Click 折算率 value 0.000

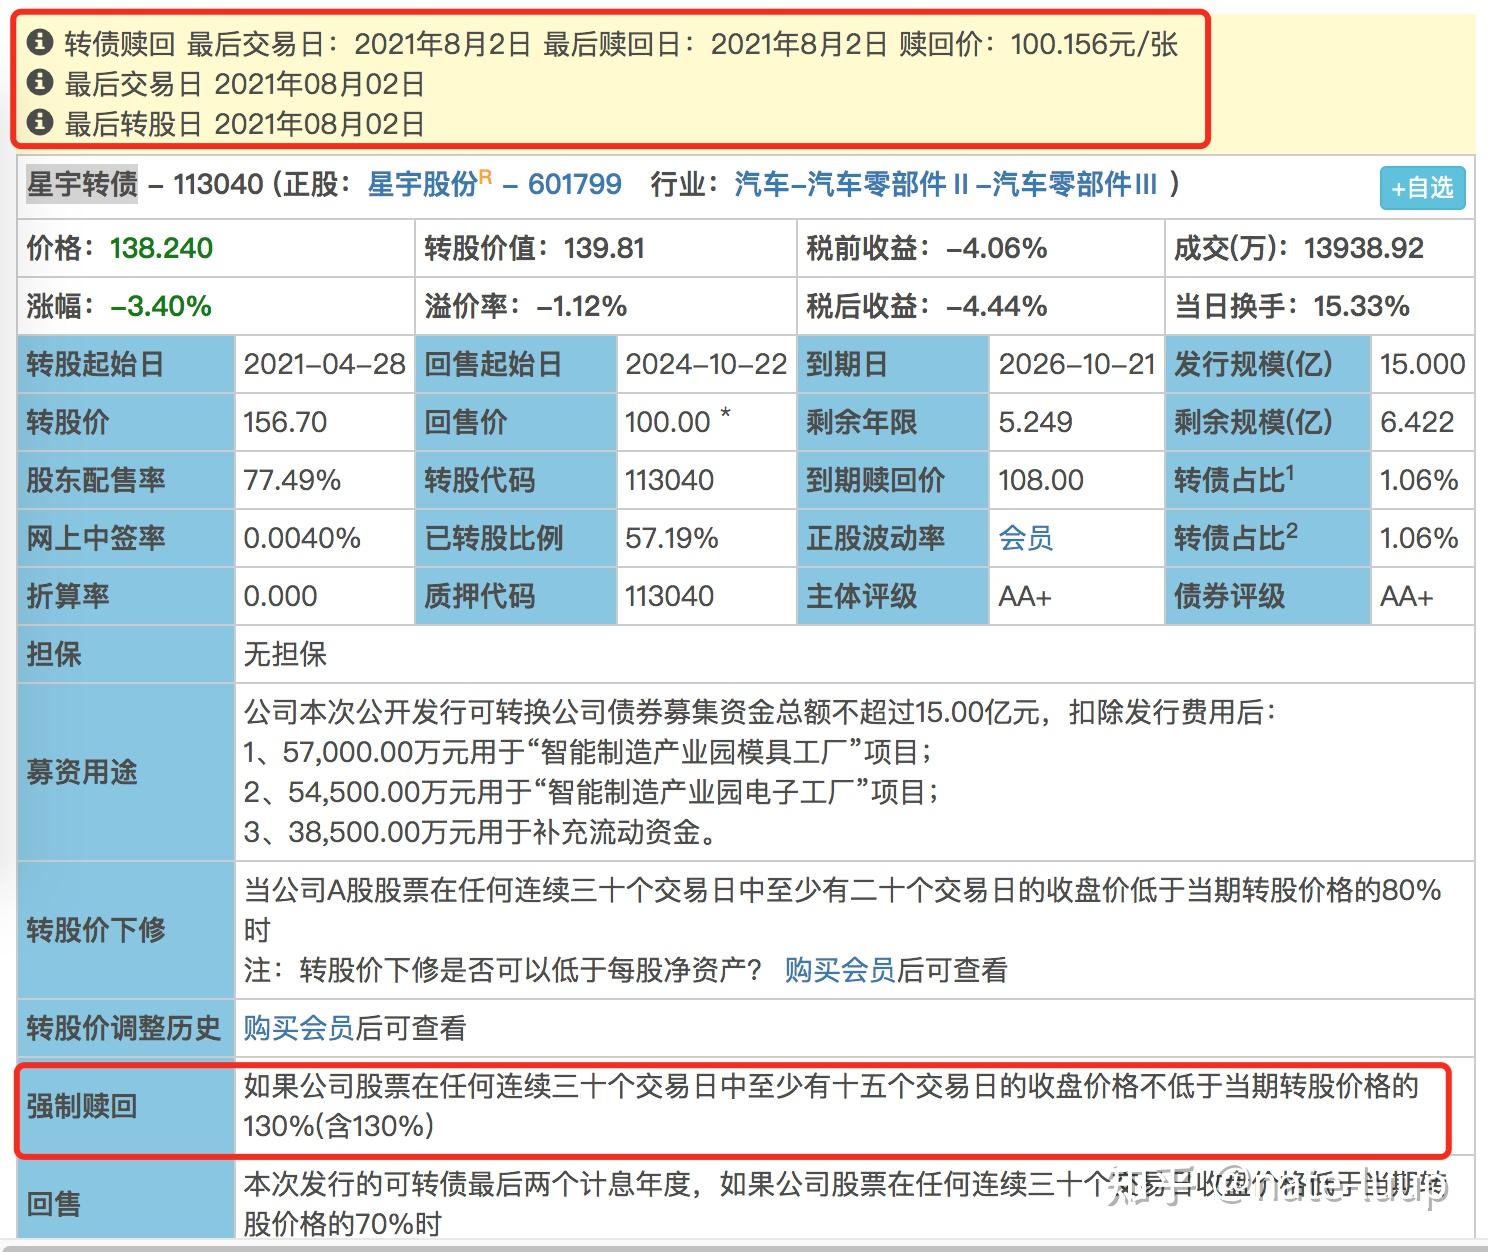point(280,596)
